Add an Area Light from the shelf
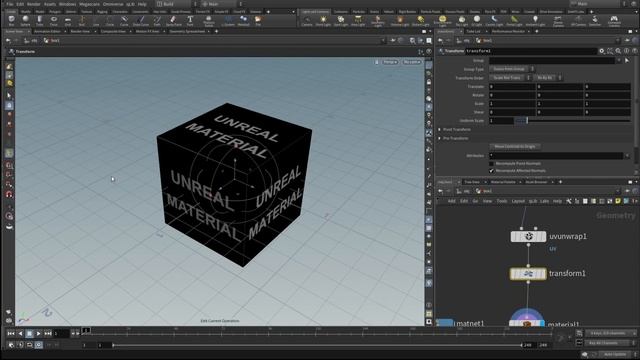 pos(358,21)
